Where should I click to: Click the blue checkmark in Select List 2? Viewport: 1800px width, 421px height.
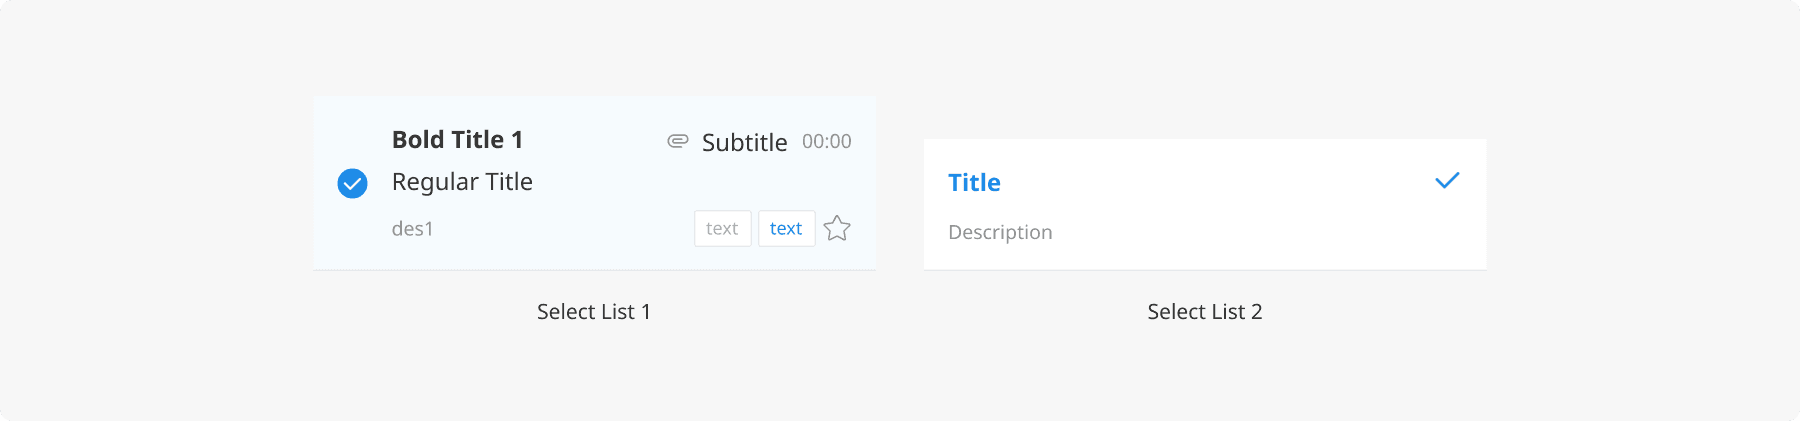pos(1447,181)
